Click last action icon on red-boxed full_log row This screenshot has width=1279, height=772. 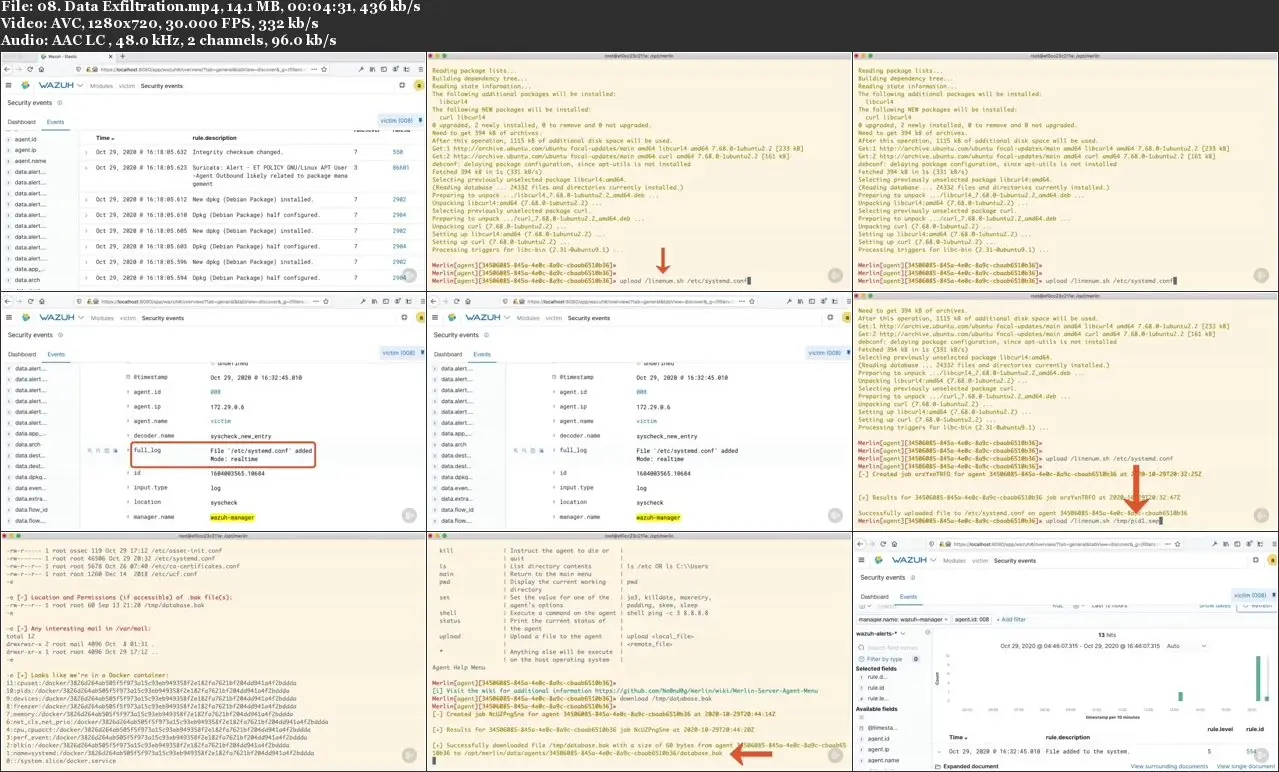116,450
